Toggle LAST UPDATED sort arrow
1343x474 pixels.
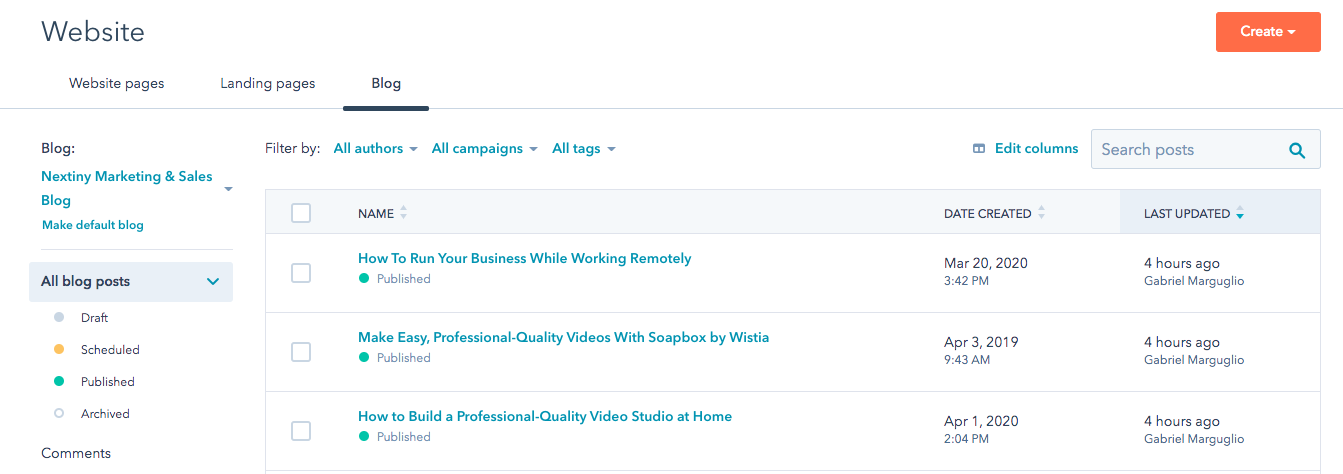1240,213
